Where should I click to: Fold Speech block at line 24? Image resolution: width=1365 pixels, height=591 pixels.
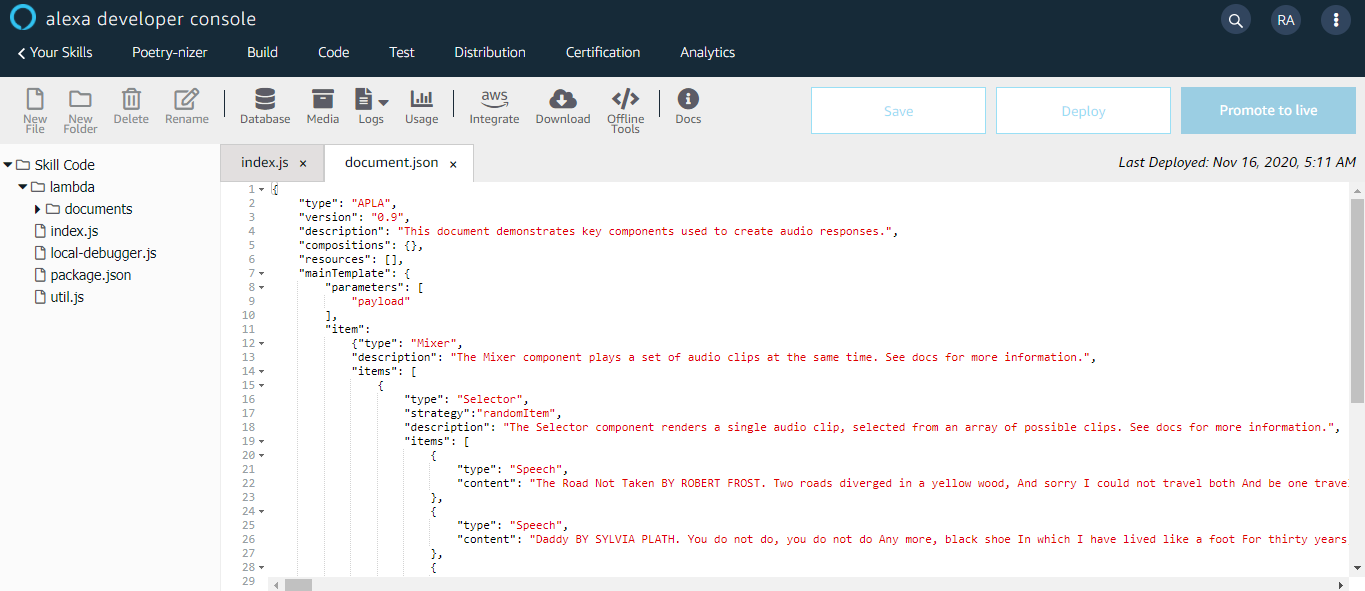click(x=262, y=511)
